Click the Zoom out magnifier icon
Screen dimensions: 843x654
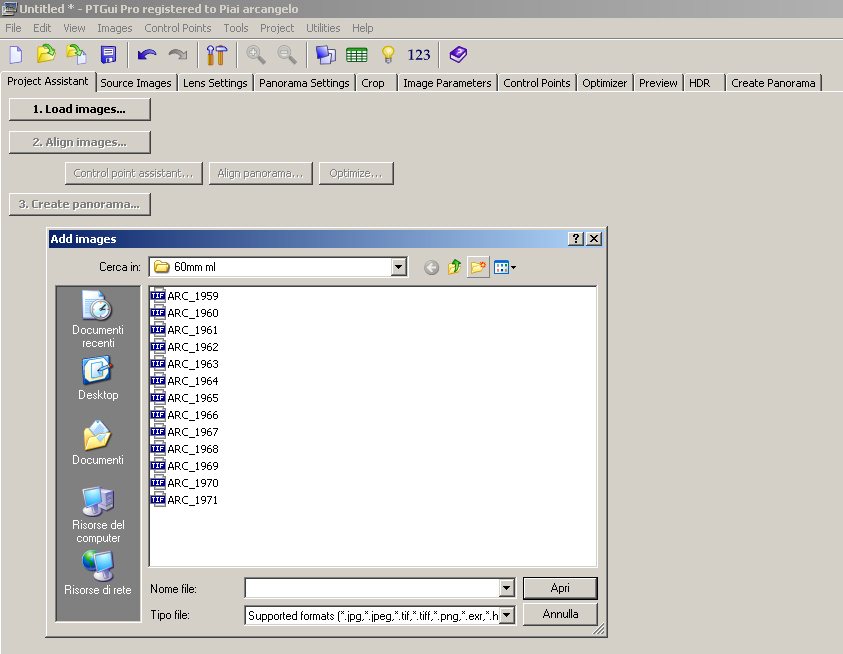tap(287, 55)
